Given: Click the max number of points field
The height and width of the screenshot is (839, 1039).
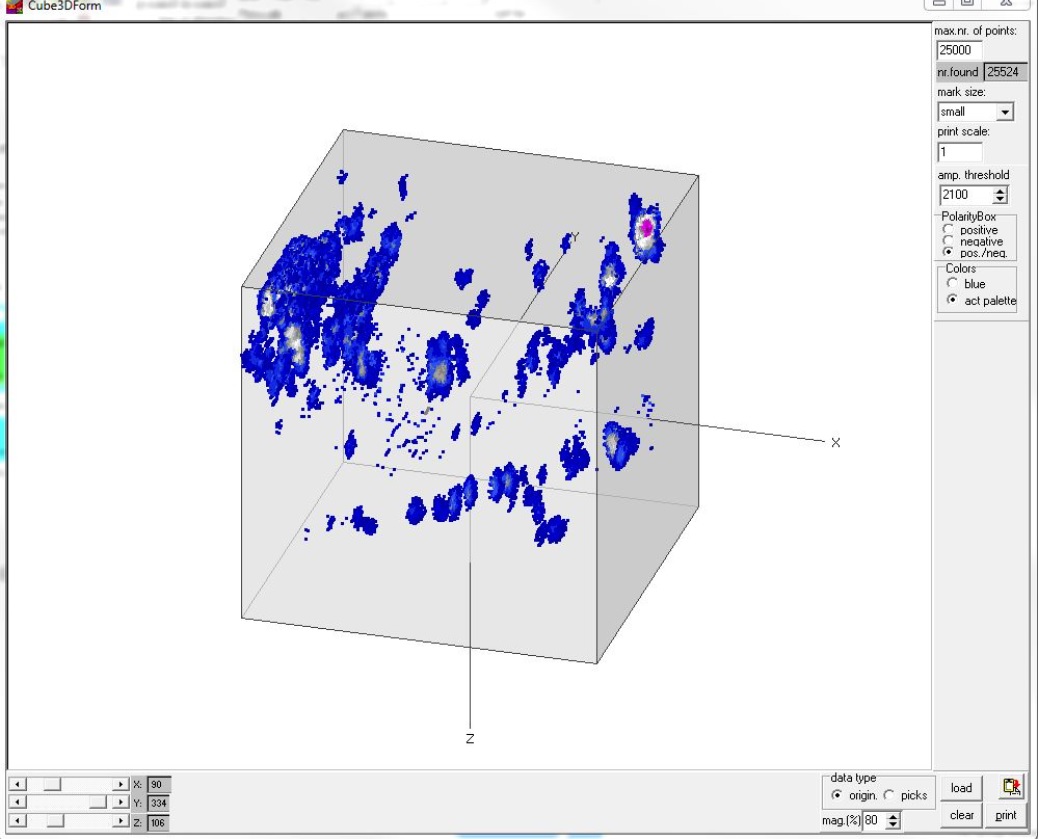Looking at the screenshot, I should (x=959, y=50).
